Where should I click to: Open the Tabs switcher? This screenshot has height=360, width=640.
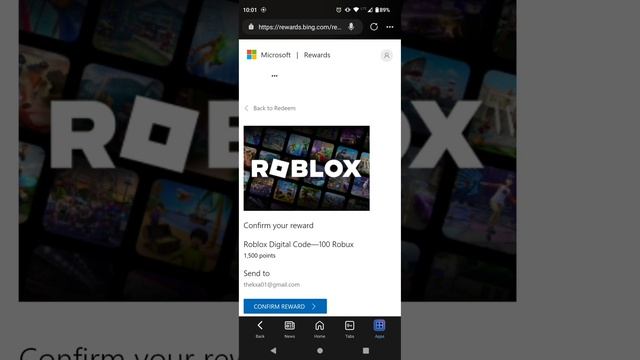point(349,329)
